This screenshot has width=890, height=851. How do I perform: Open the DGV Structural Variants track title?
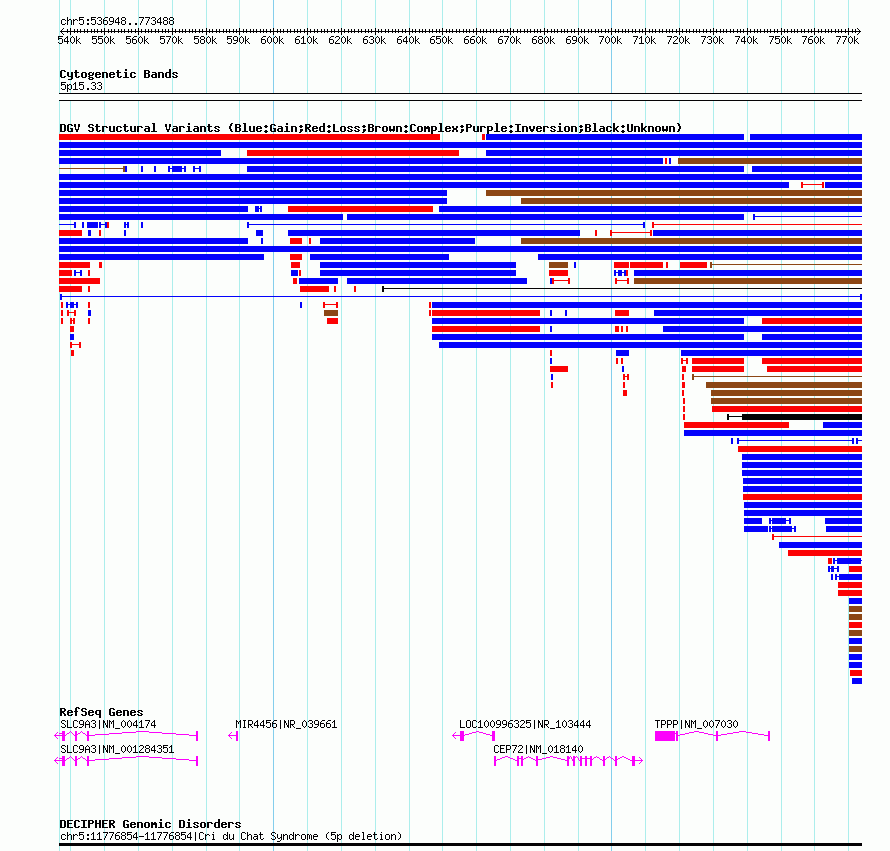370,128
